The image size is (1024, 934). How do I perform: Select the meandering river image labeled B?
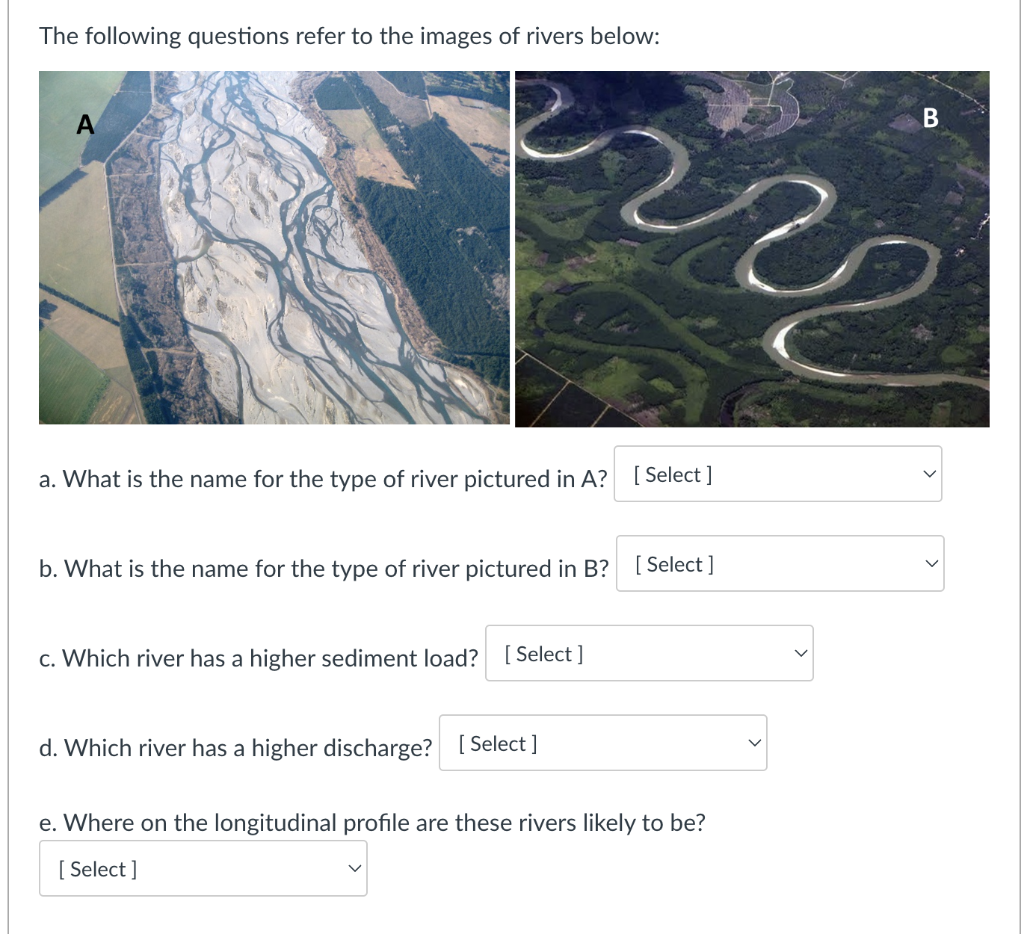tap(751, 247)
